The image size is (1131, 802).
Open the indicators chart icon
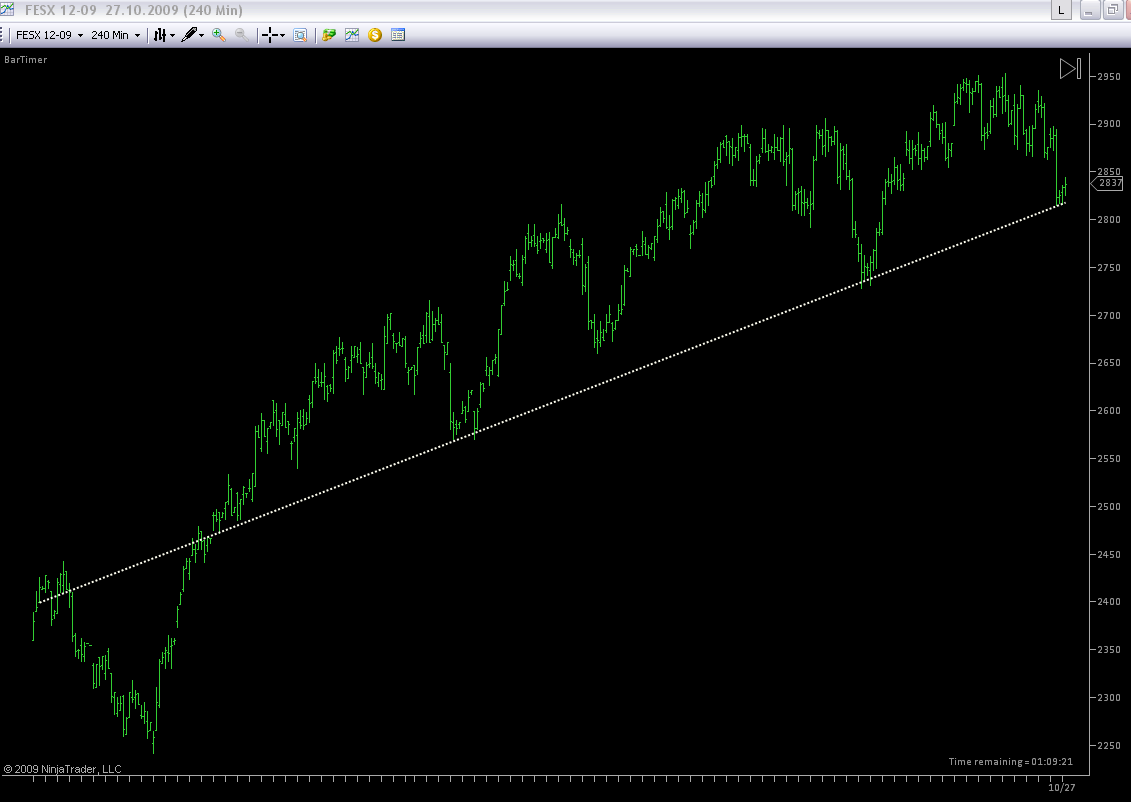pos(352,35)
